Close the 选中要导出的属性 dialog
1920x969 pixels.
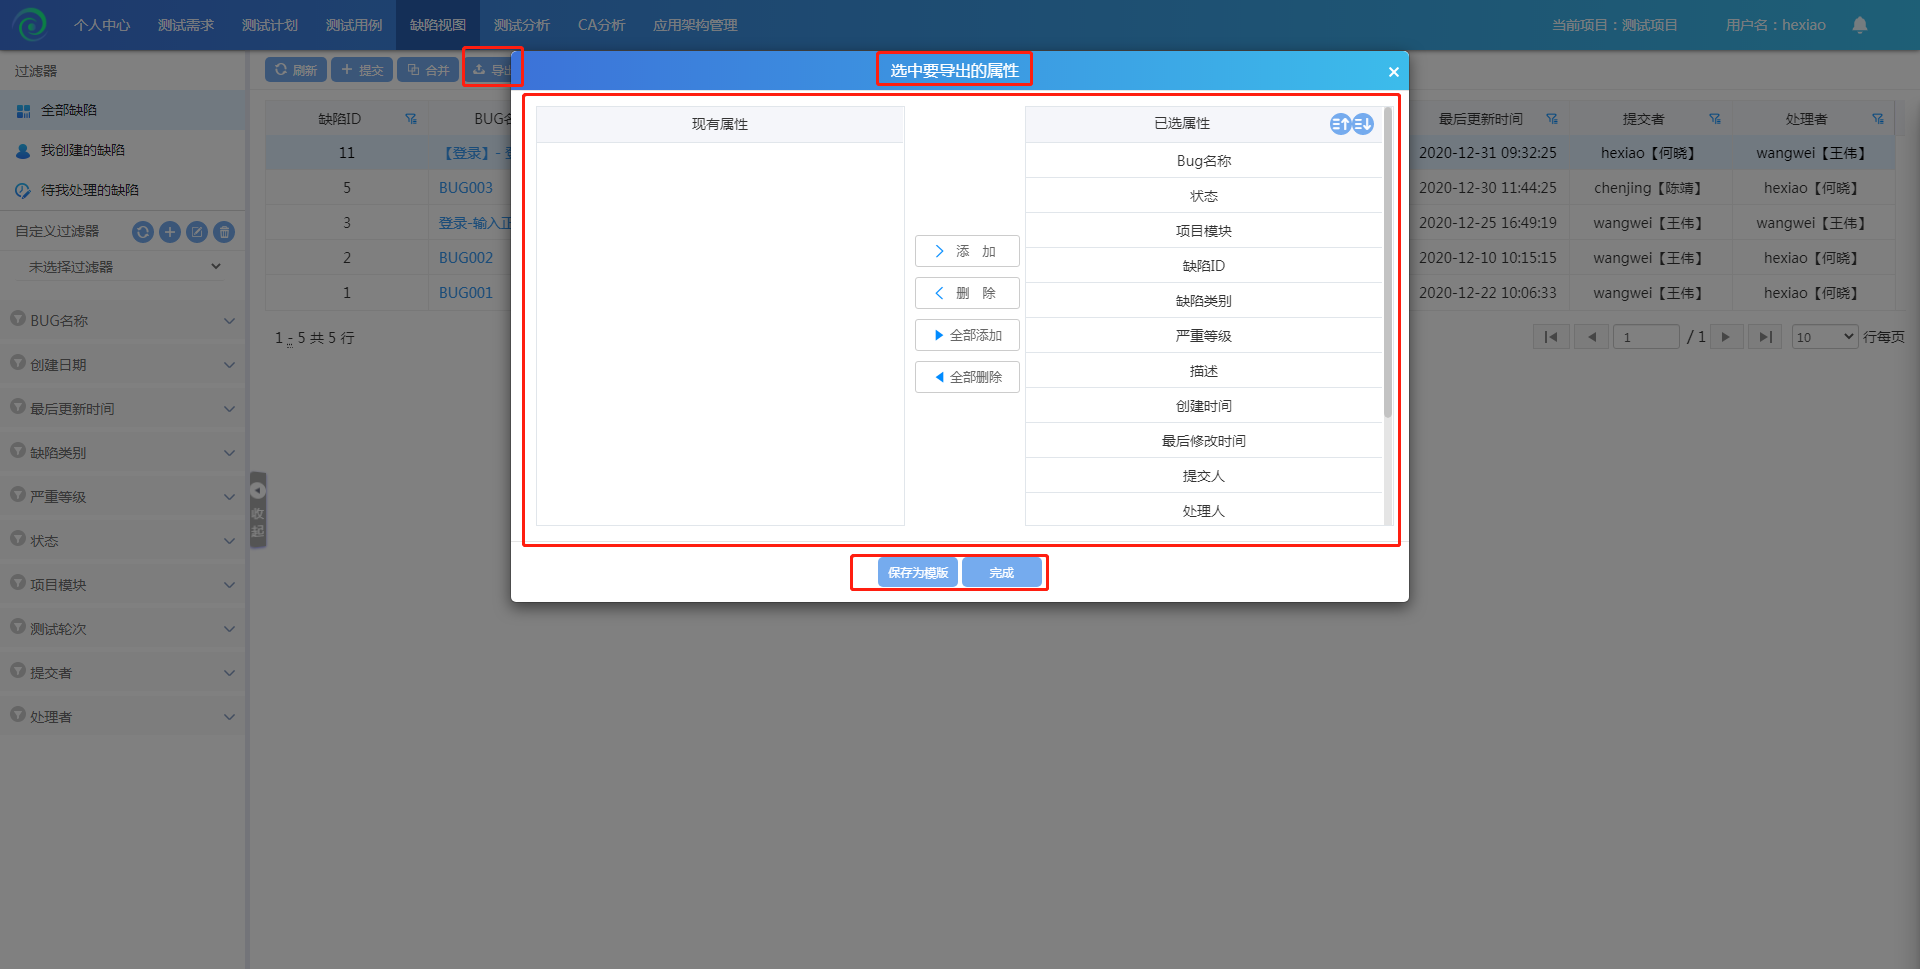1393,72
